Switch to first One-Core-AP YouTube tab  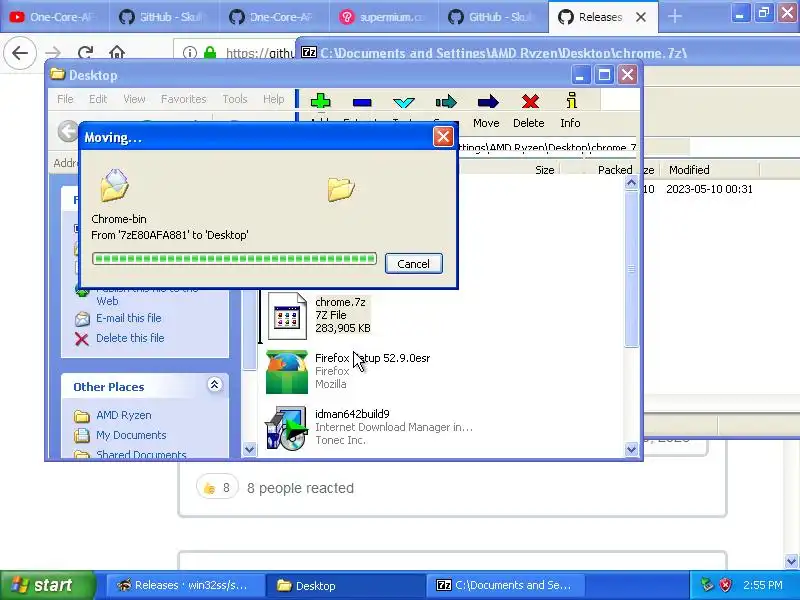53,17
